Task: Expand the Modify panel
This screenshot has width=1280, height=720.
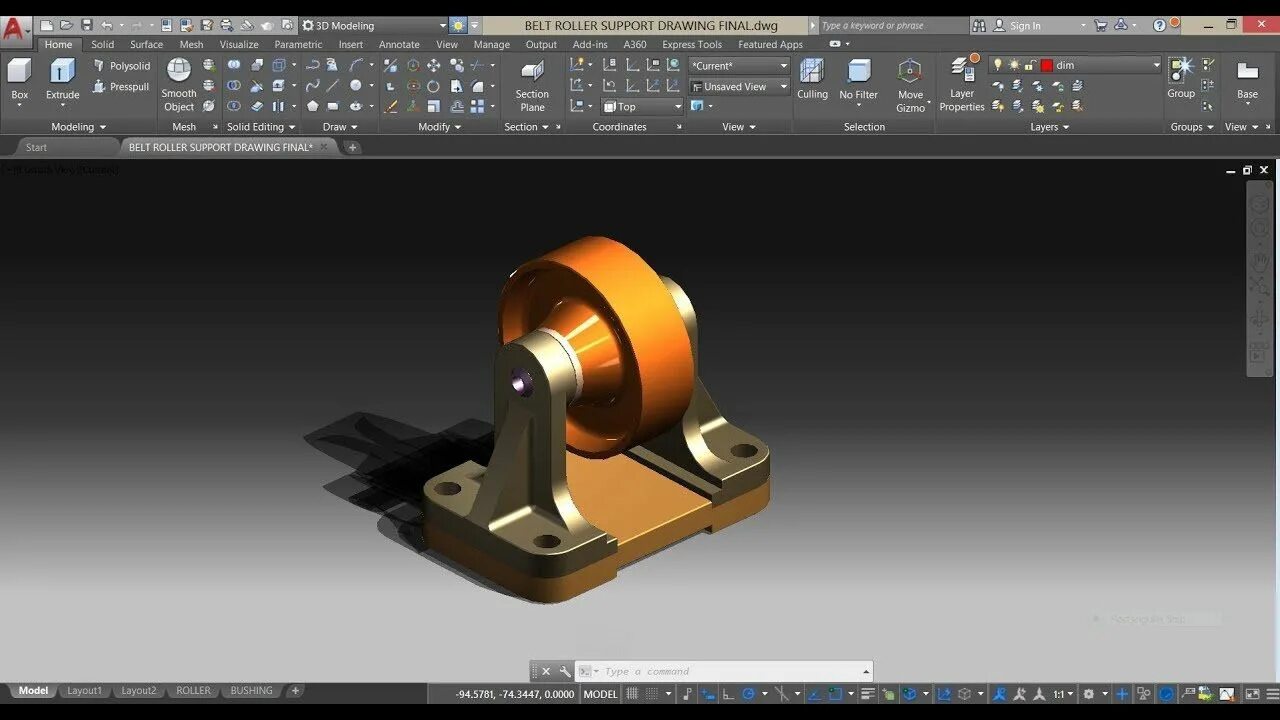Action: (440, 127)
